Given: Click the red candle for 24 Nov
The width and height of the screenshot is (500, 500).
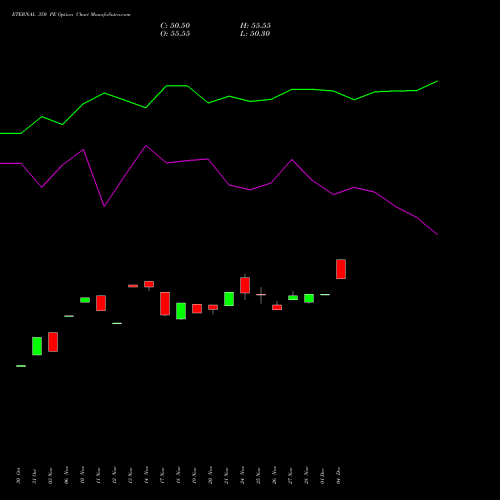Looking at the screenshot, I should click(245, 285).
